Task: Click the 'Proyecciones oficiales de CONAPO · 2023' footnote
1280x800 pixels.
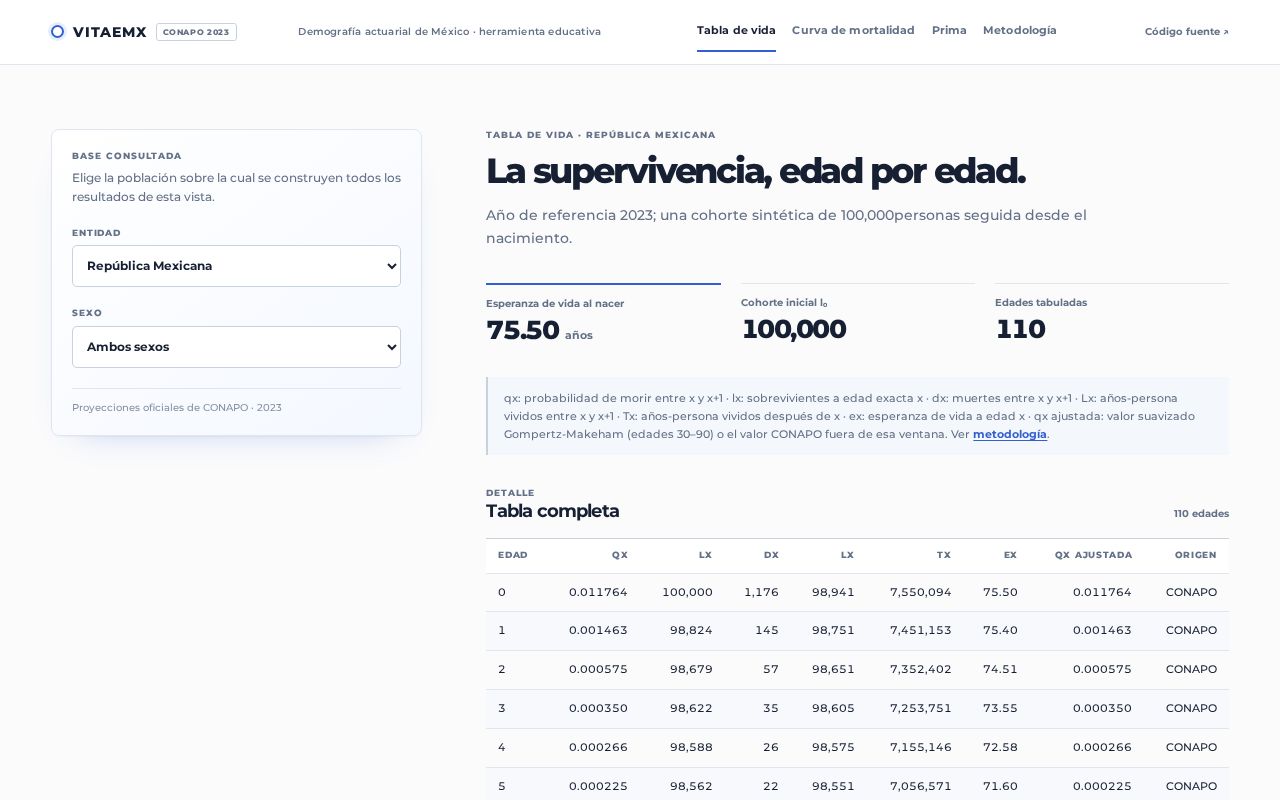Action: 177,408
